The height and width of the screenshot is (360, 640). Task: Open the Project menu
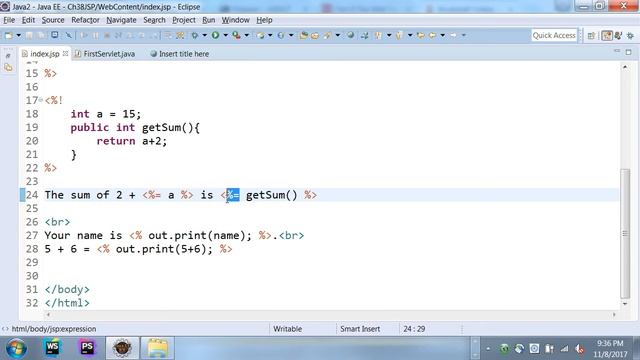[x=184, y=20]
